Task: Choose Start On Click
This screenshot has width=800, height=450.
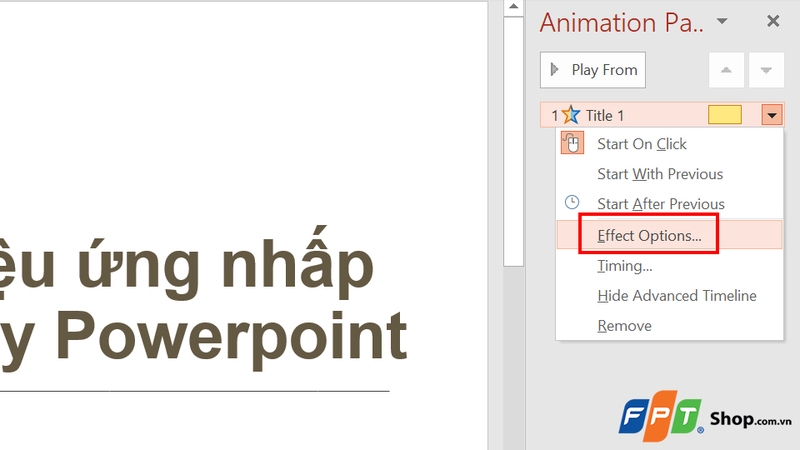Action: (x=669, y=144)
